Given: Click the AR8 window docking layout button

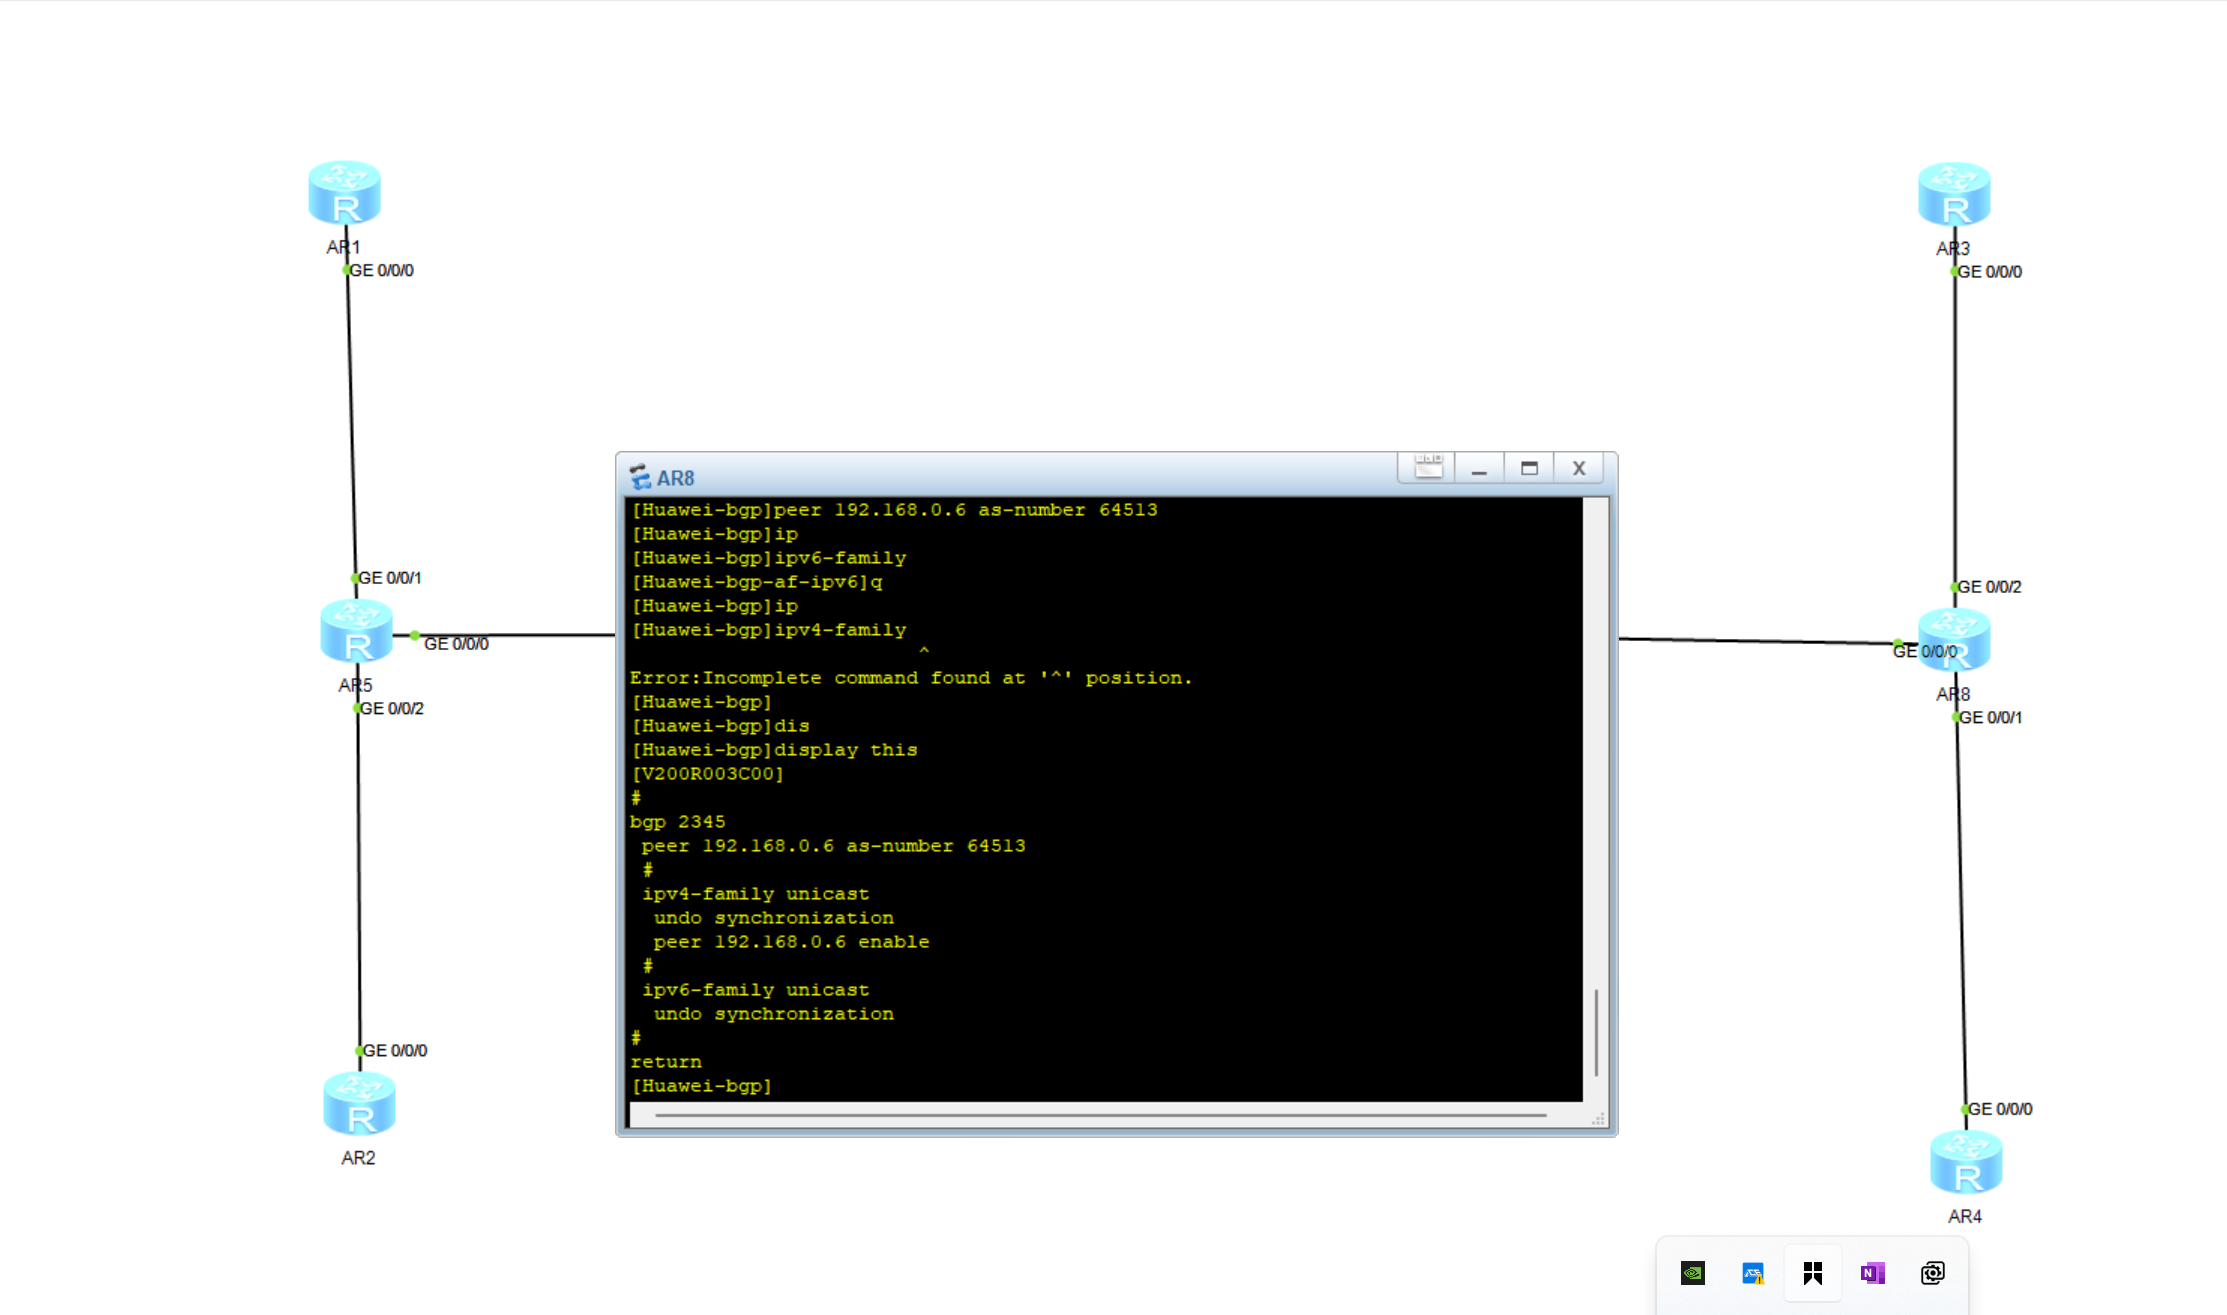Looking at the screenshot, I should point(1428,468).
